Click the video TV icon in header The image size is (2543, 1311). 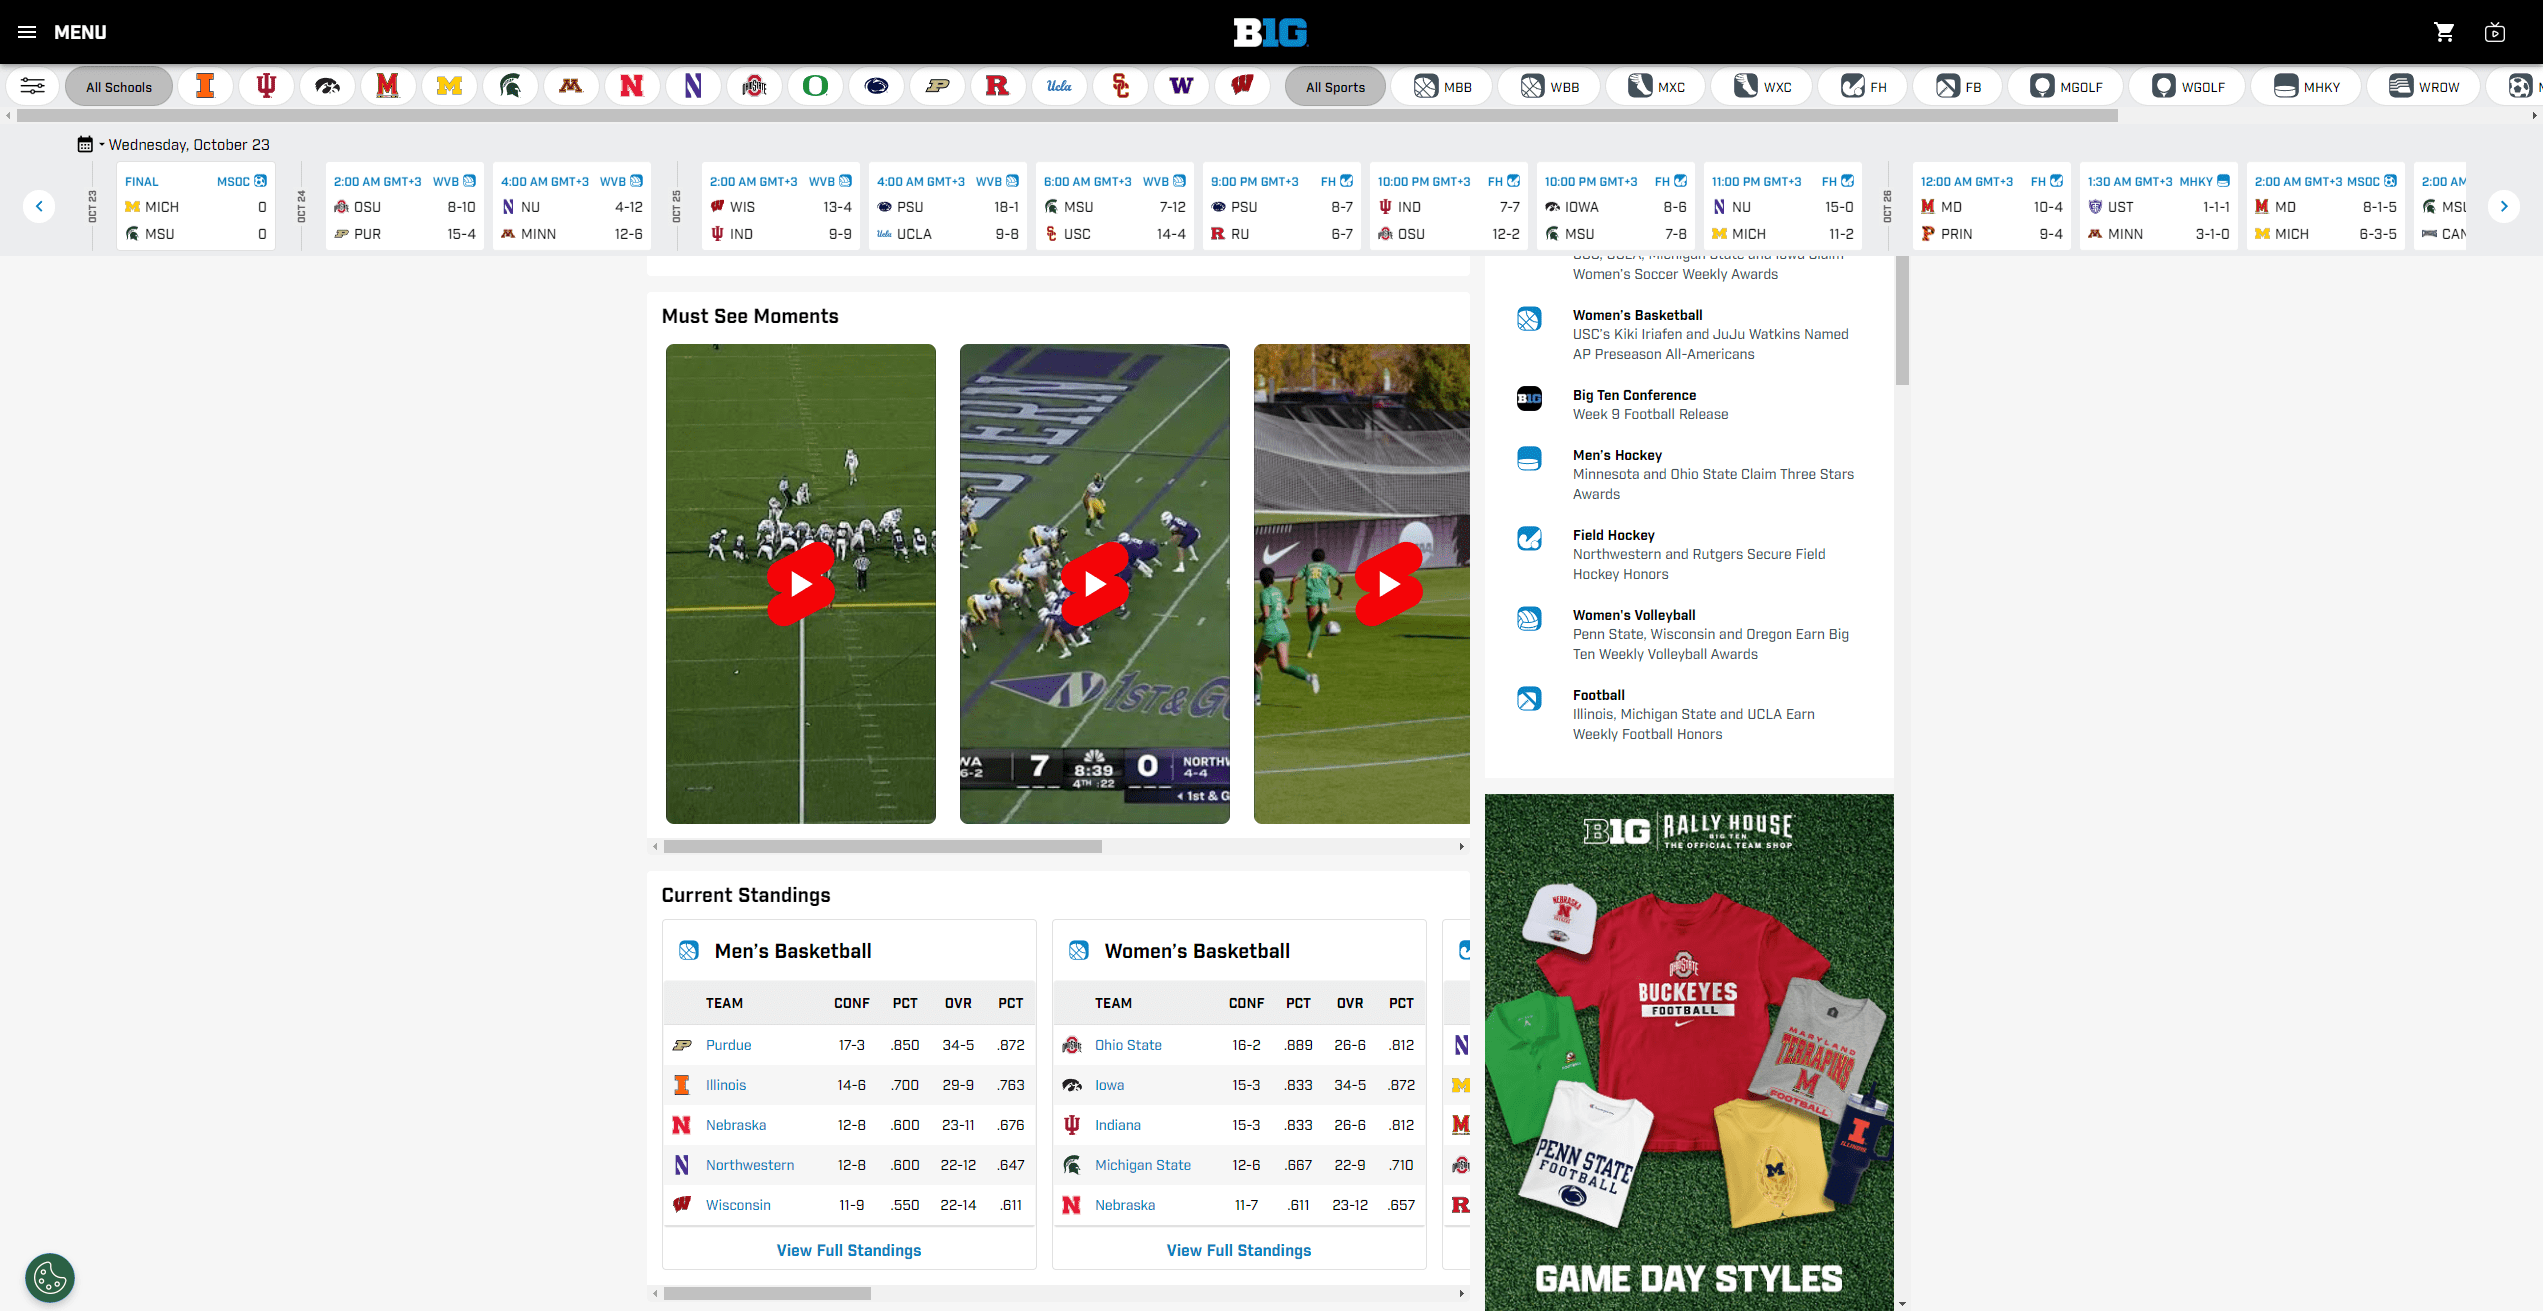pyautogui.click(x=2495, y=32)
